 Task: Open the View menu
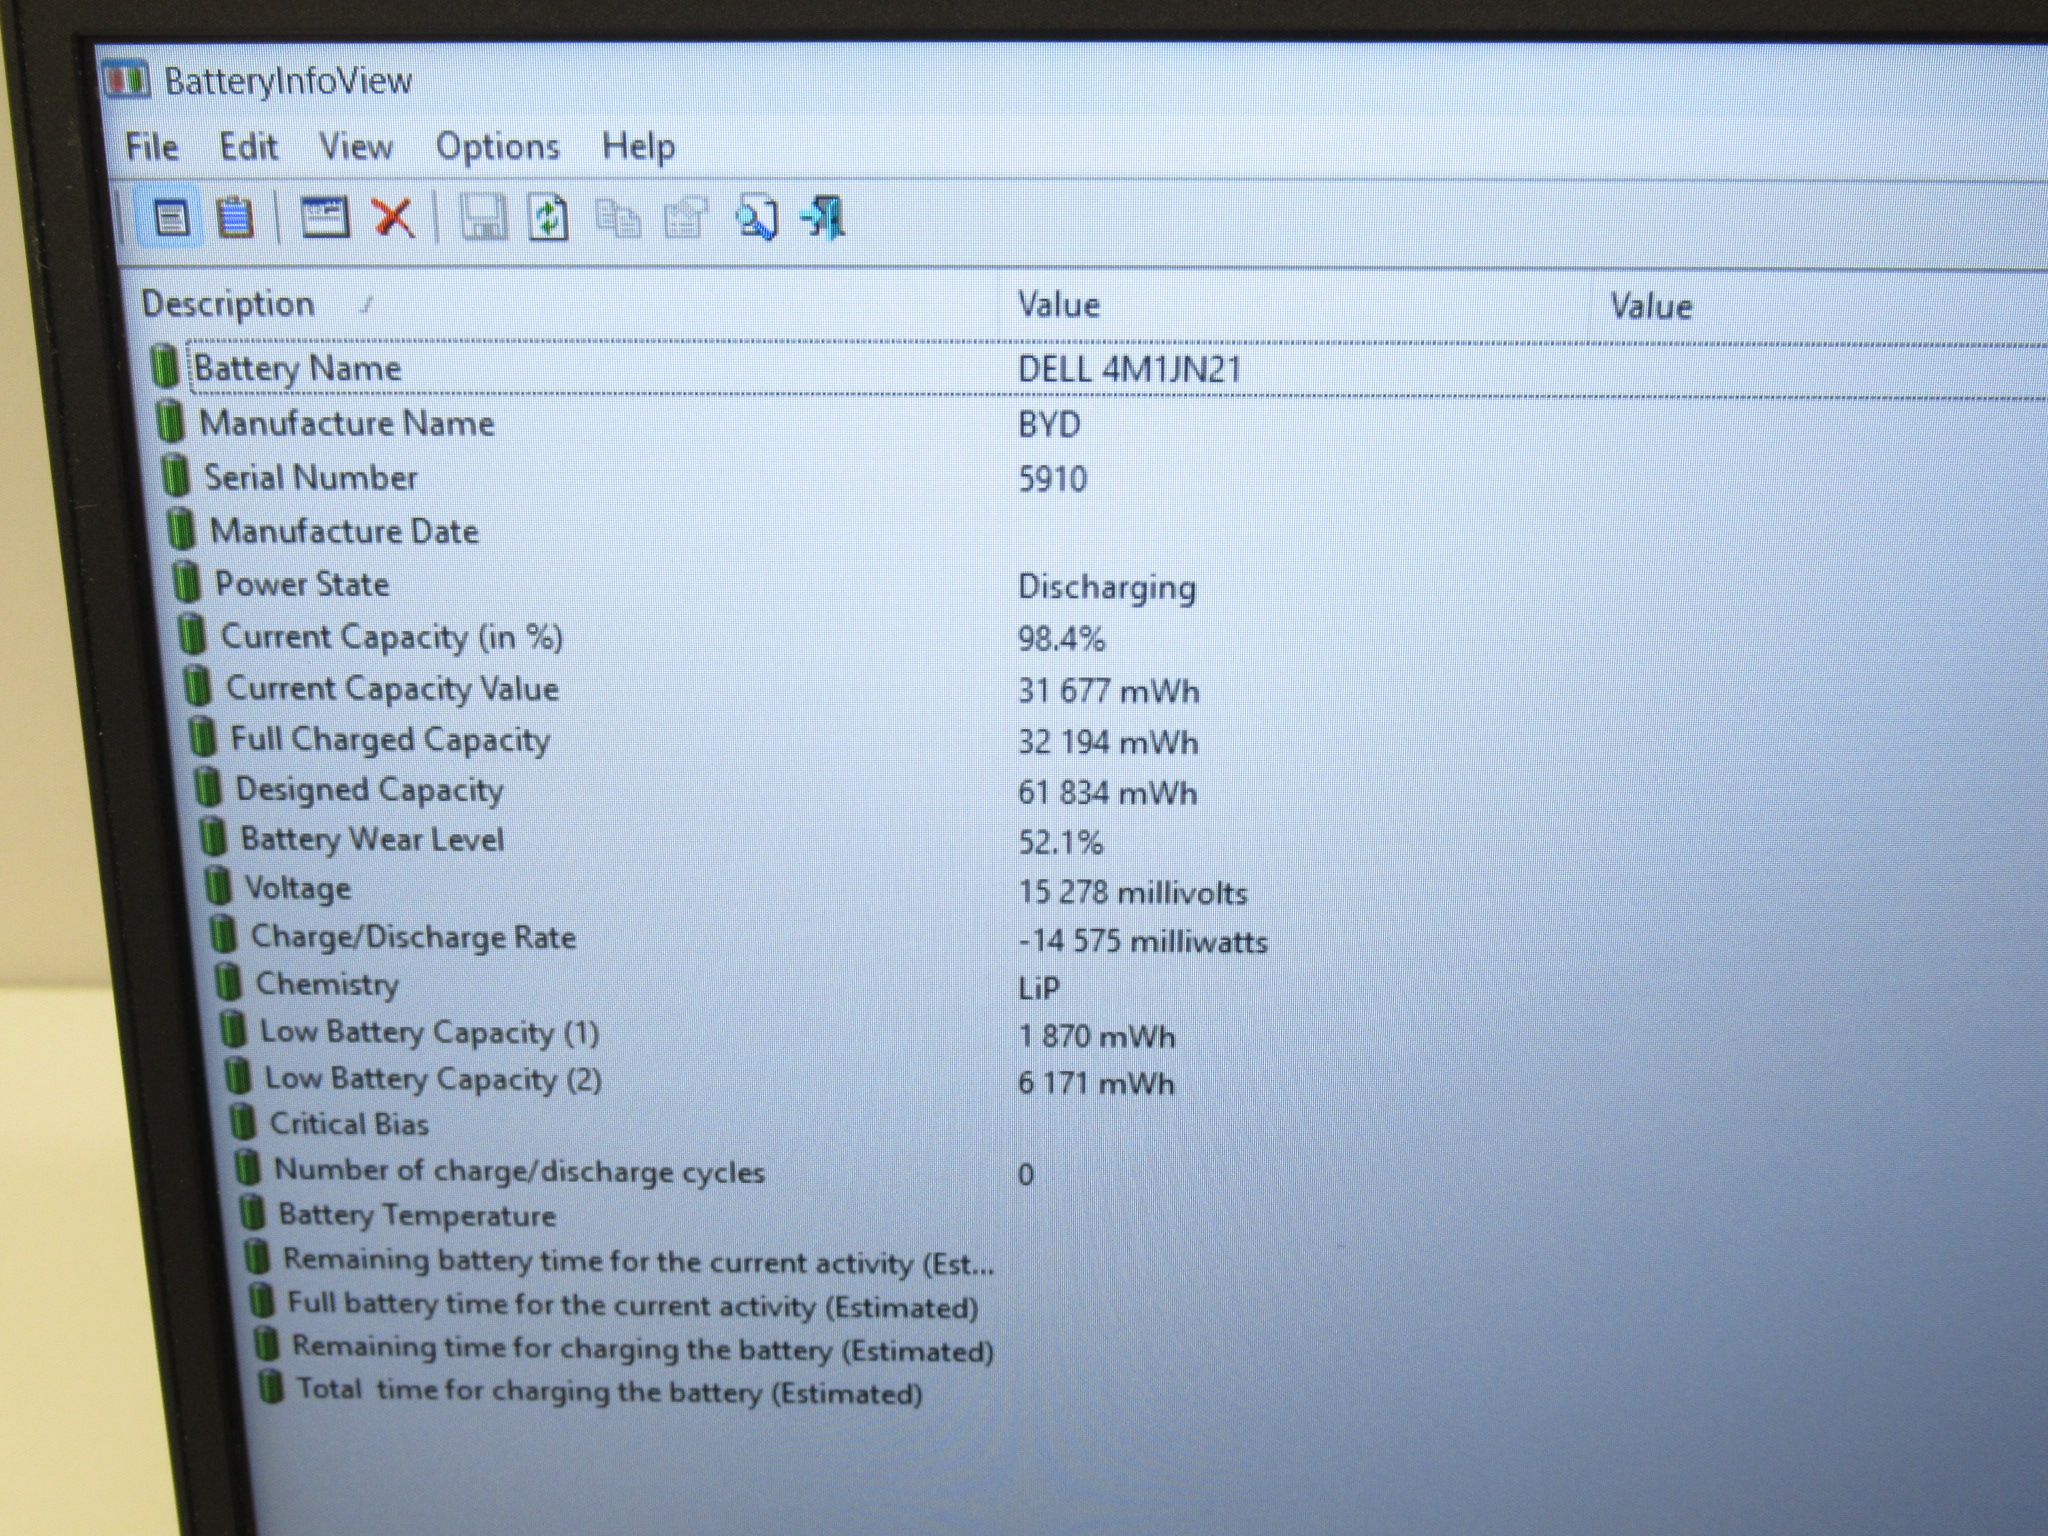pyautogui.click(x=356, y=147)
